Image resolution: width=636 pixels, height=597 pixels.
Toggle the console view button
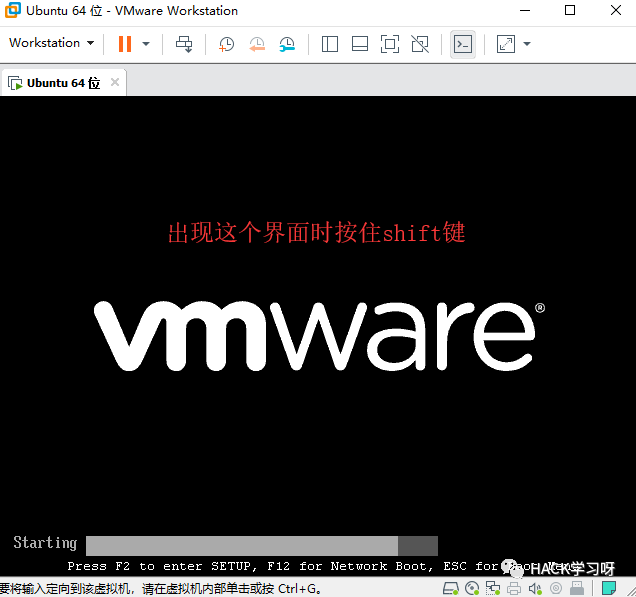click(463, 44)
